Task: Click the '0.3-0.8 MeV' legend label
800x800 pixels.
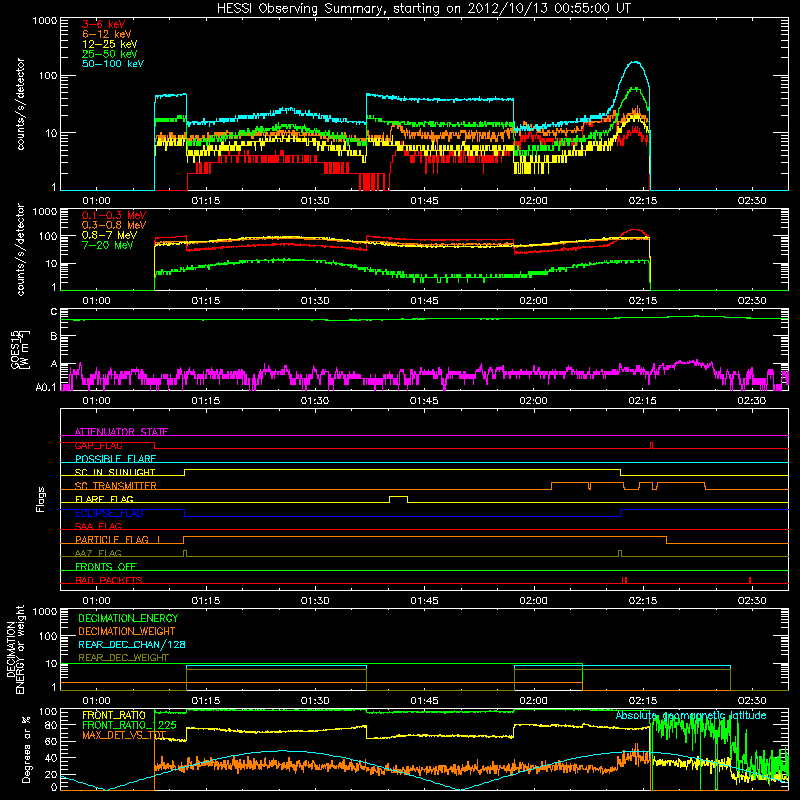Action: tap(114, 225)
